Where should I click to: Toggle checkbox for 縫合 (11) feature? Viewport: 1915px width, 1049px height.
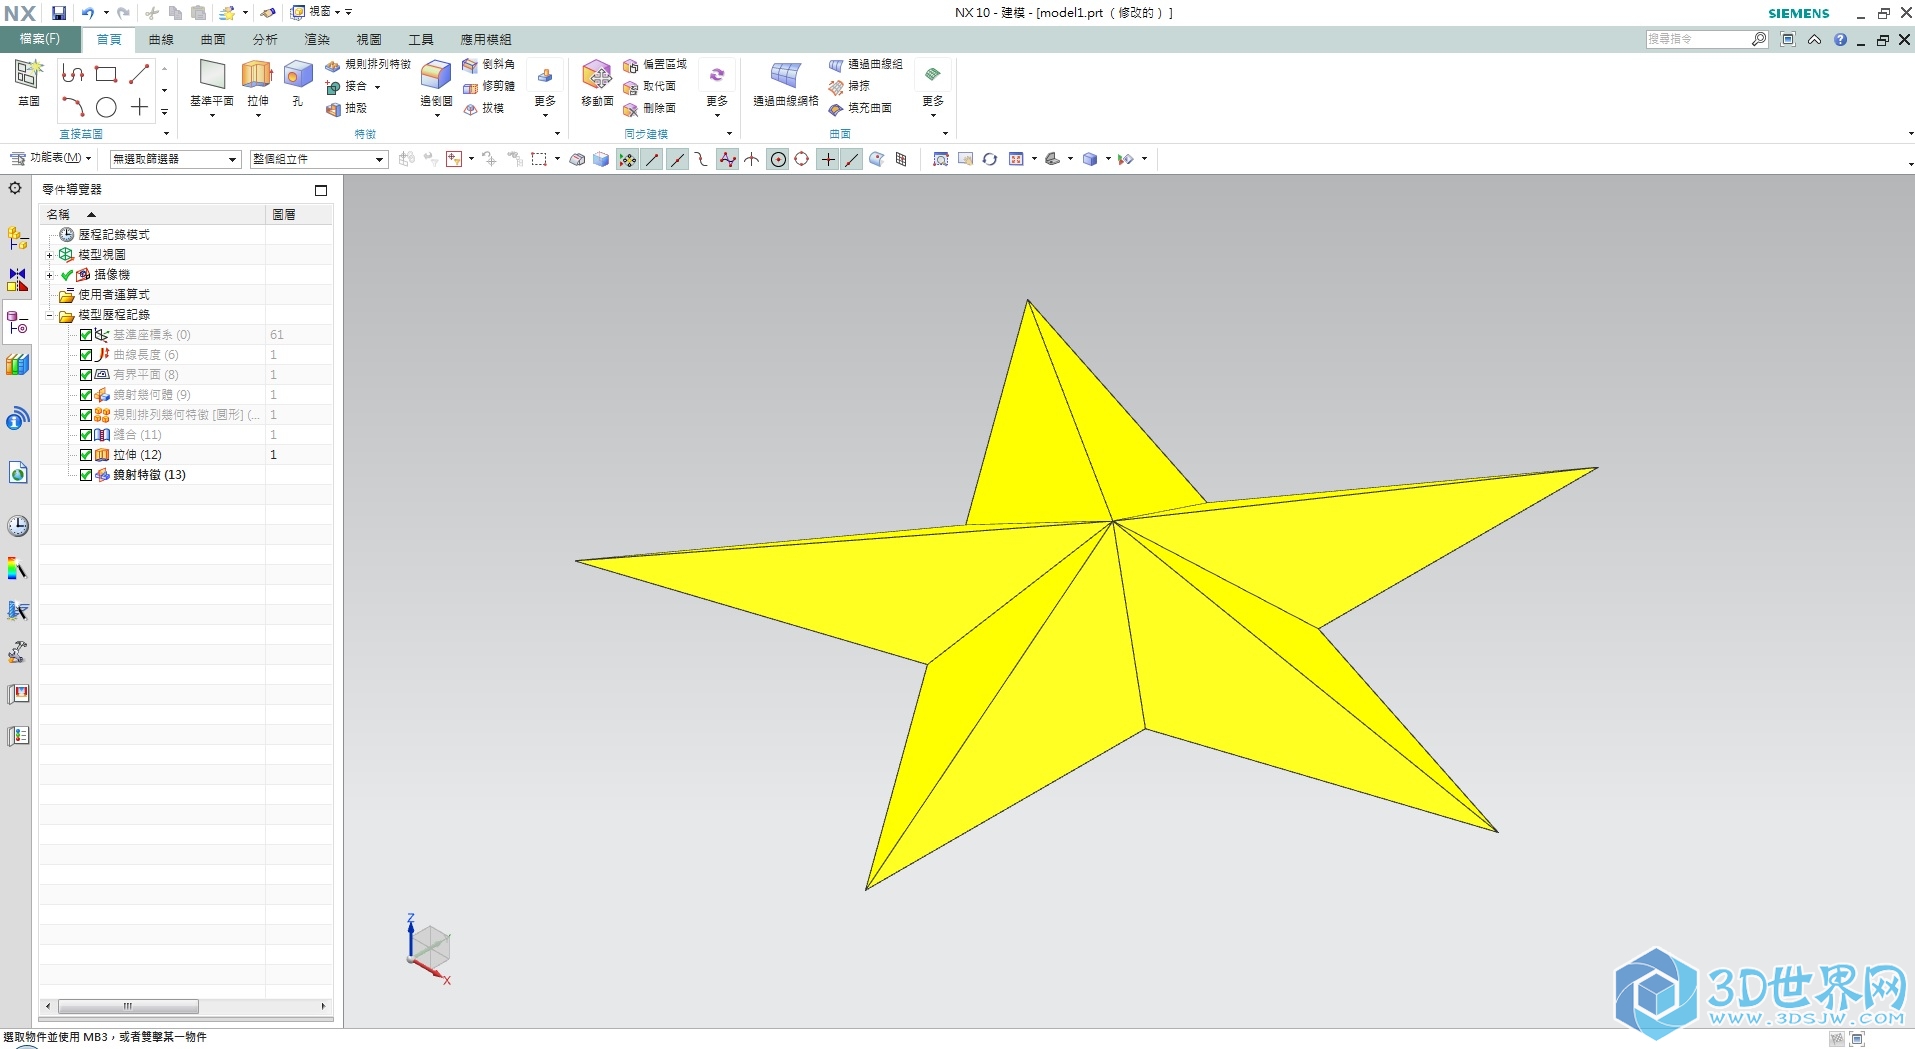tap(86, 435)
